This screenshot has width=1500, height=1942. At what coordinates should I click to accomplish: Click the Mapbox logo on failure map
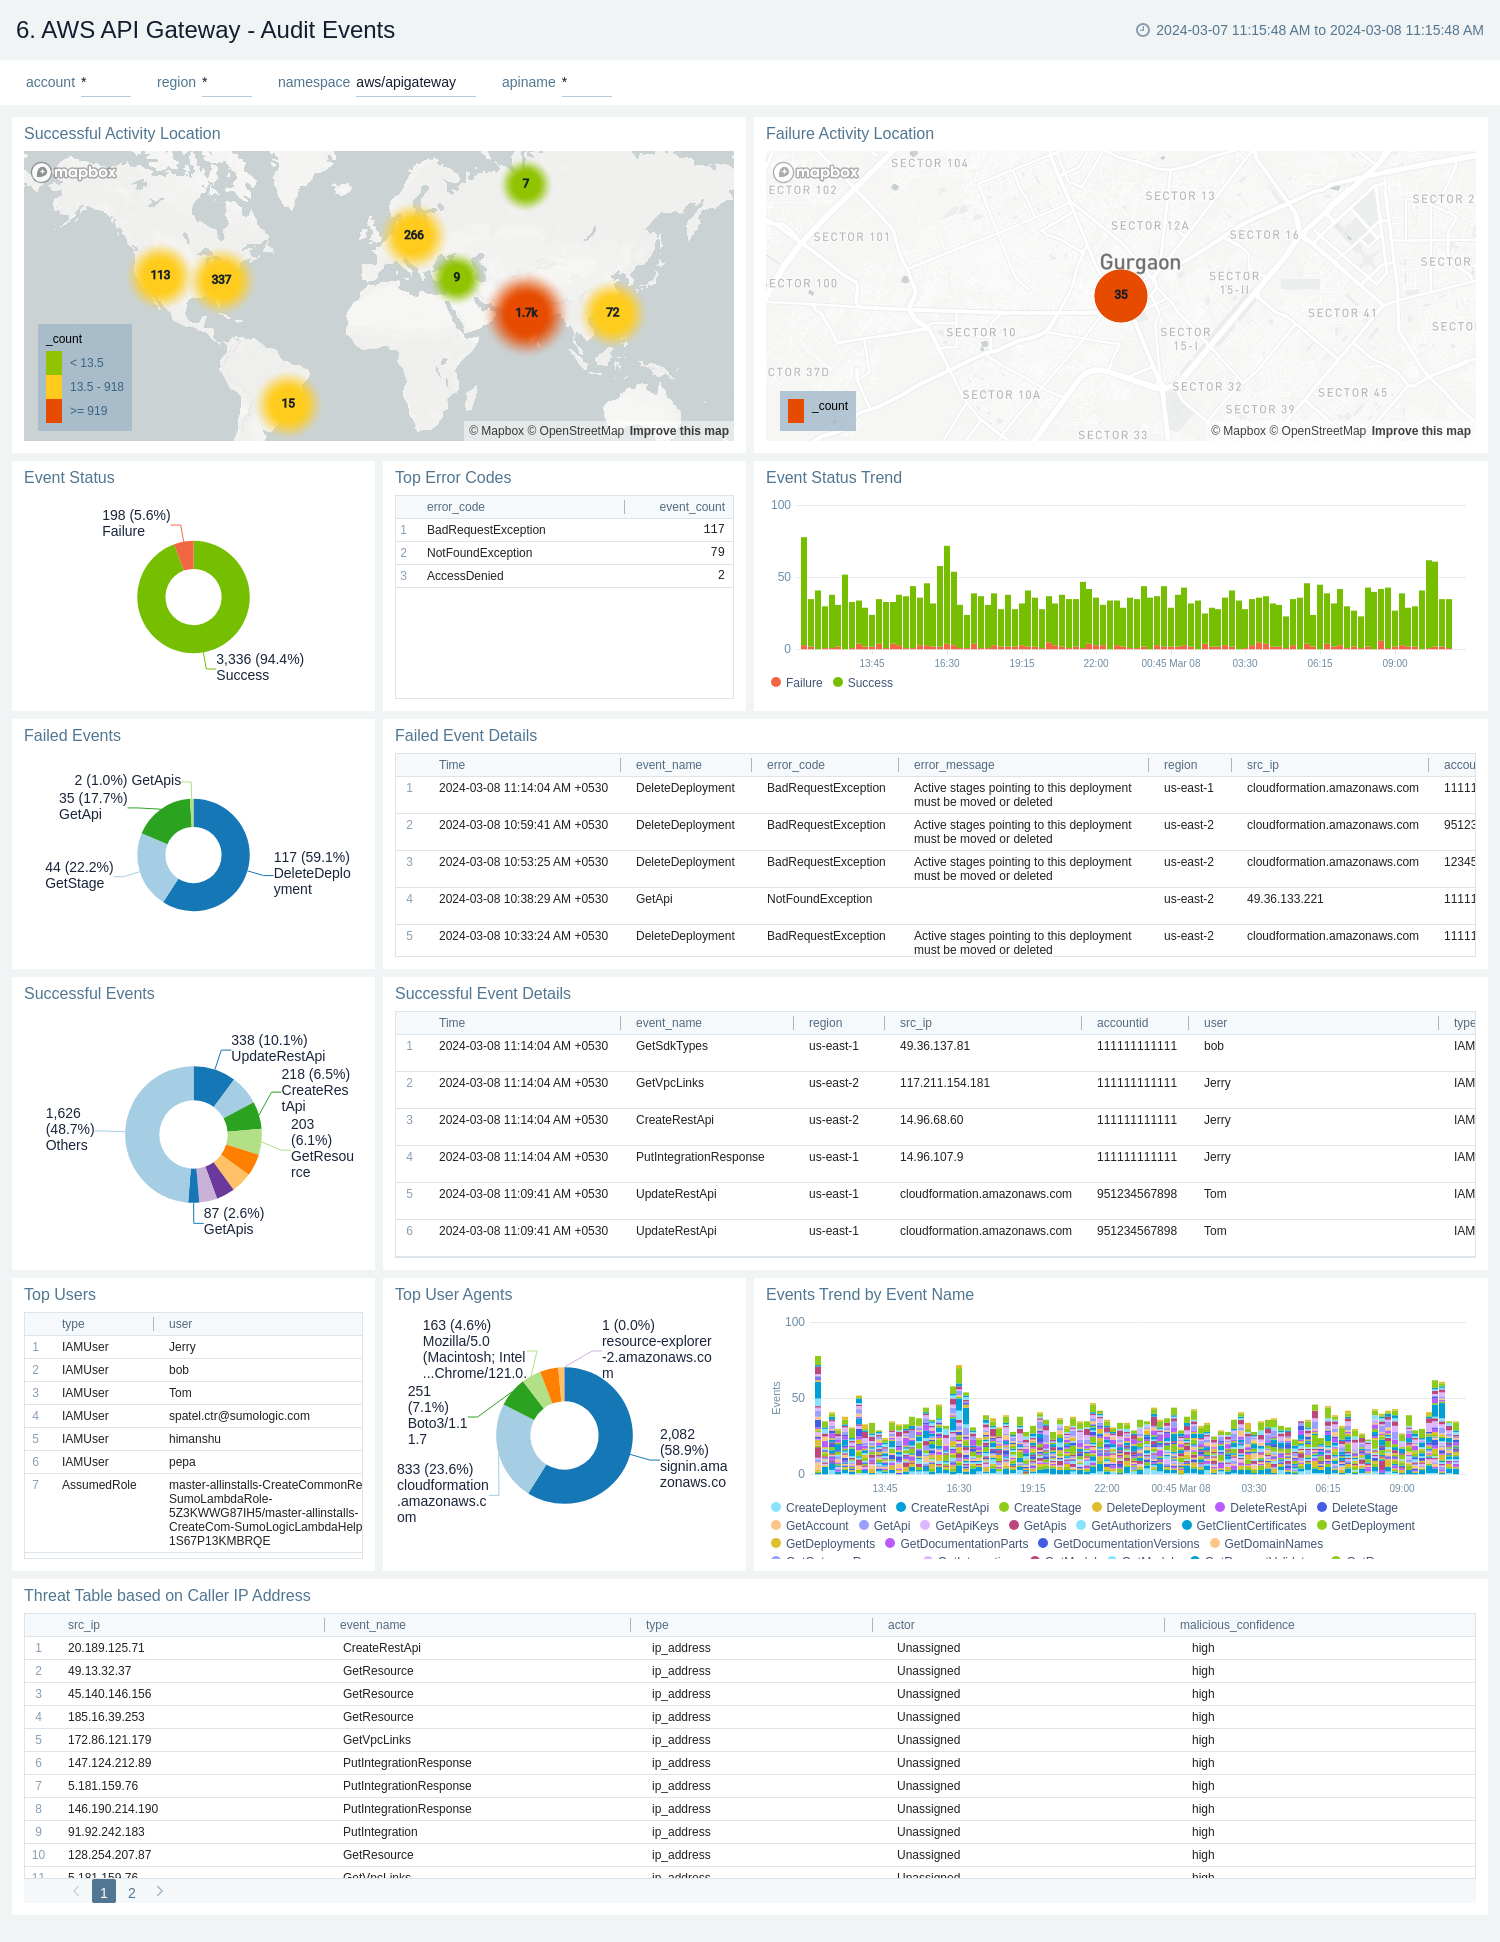(817, 172)
